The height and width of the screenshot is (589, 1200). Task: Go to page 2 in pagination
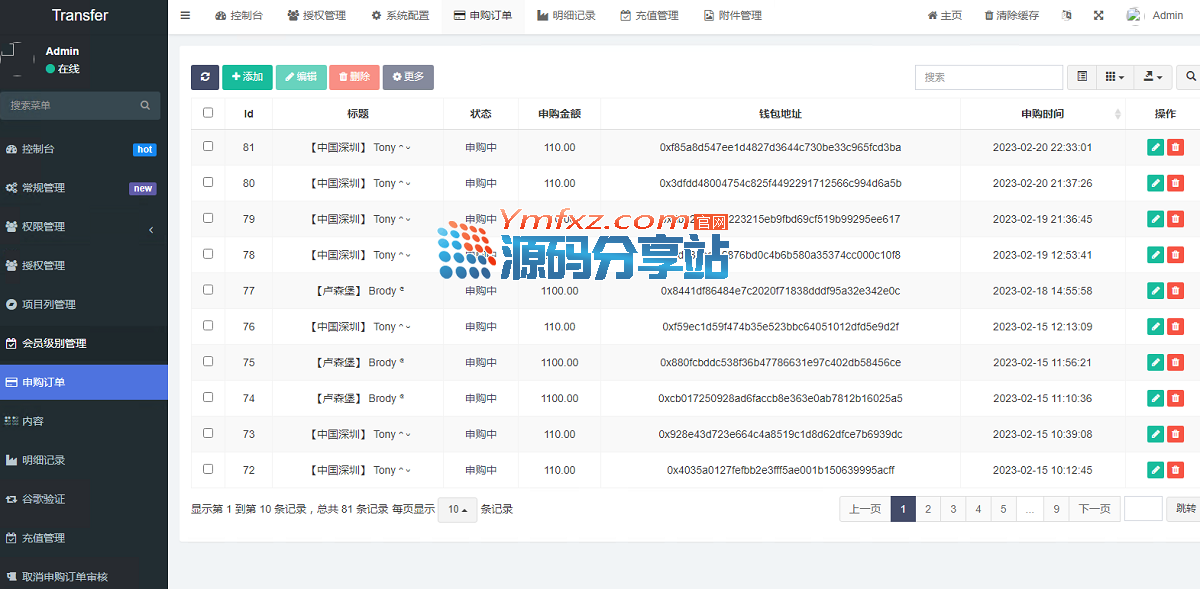pos(928,509)
